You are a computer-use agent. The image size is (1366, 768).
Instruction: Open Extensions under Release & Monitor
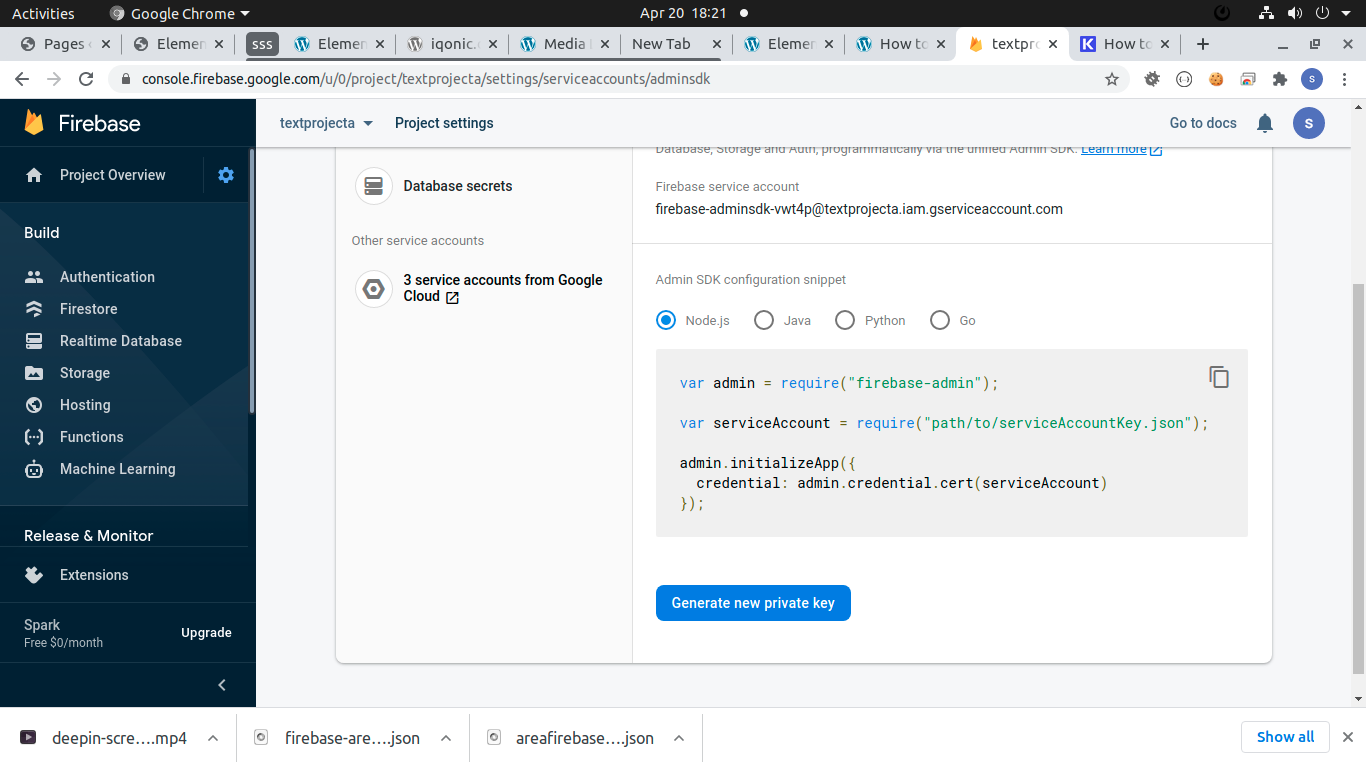point(94,575)
